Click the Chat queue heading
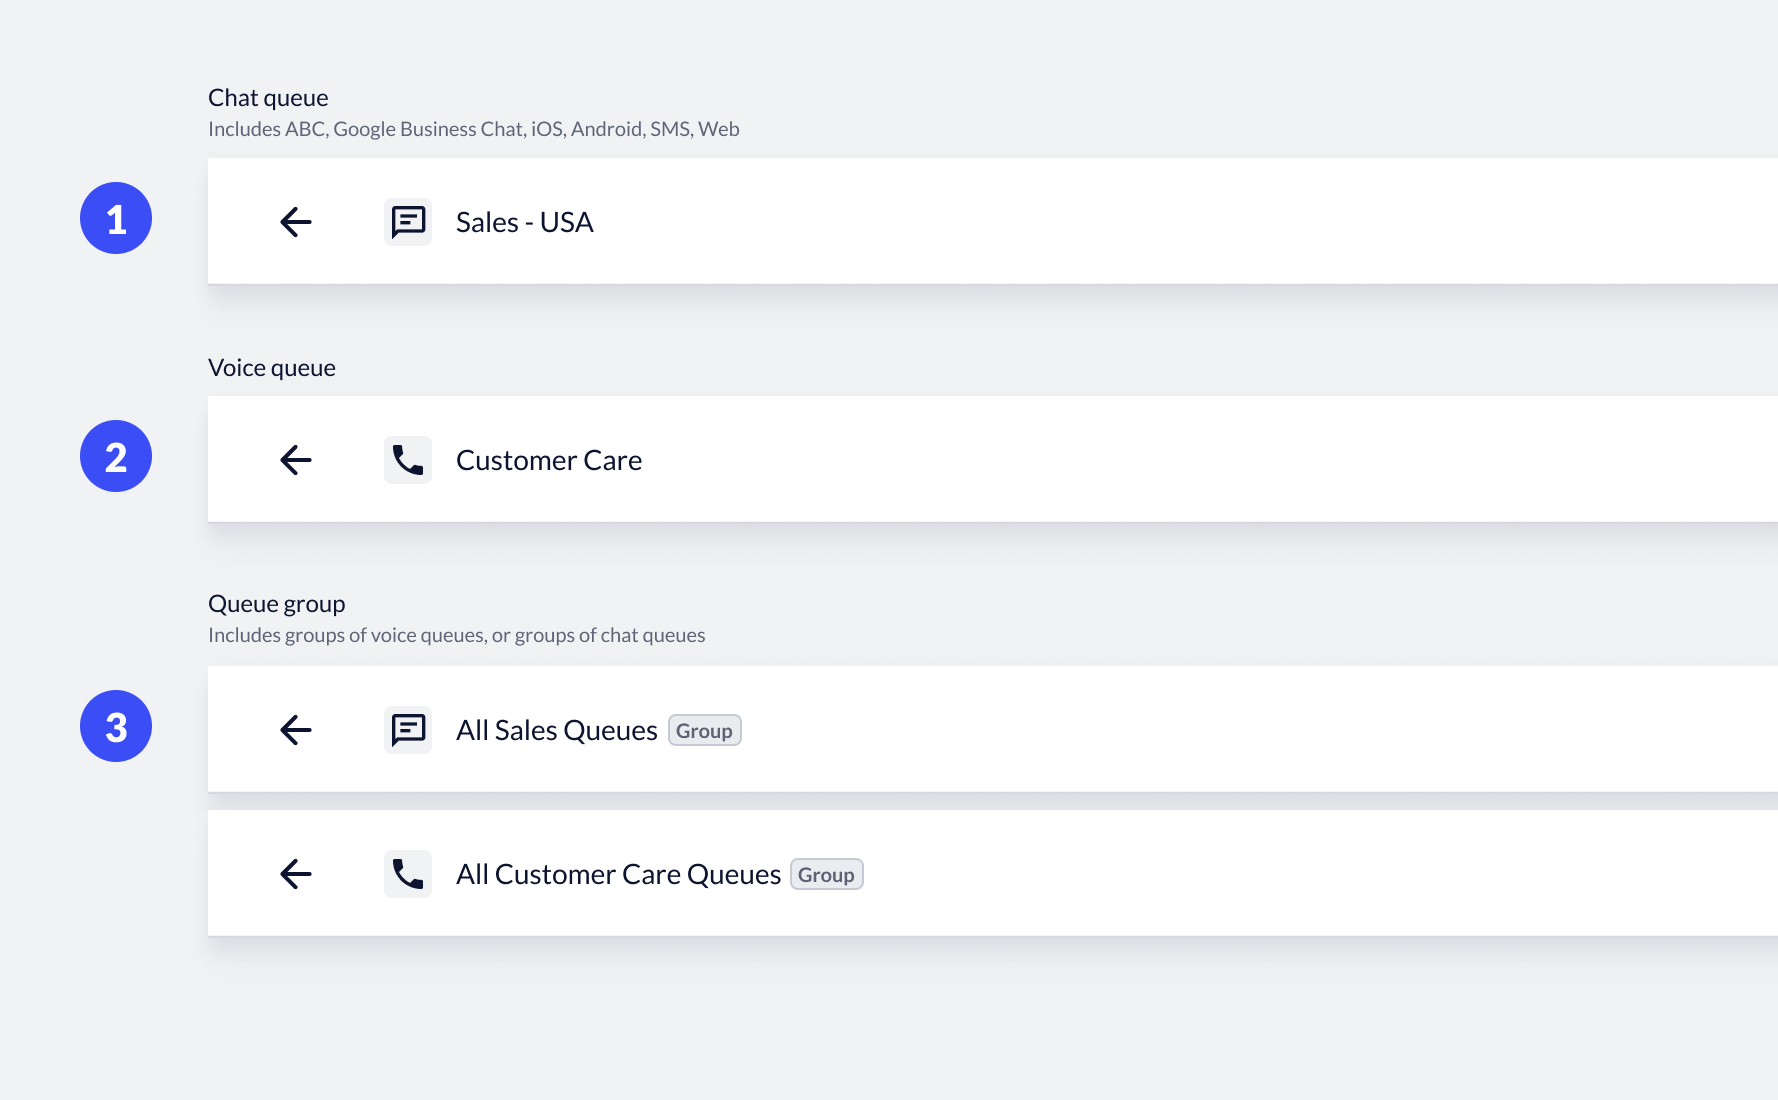Viewport: 1778px width, 1100px height. [268, 98]
